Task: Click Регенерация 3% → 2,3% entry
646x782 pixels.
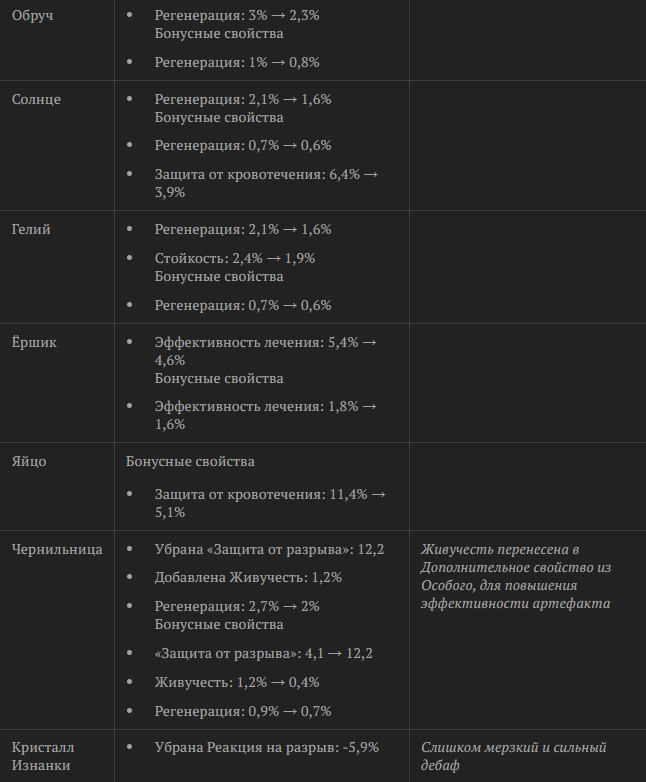Action: pos(237,15)
